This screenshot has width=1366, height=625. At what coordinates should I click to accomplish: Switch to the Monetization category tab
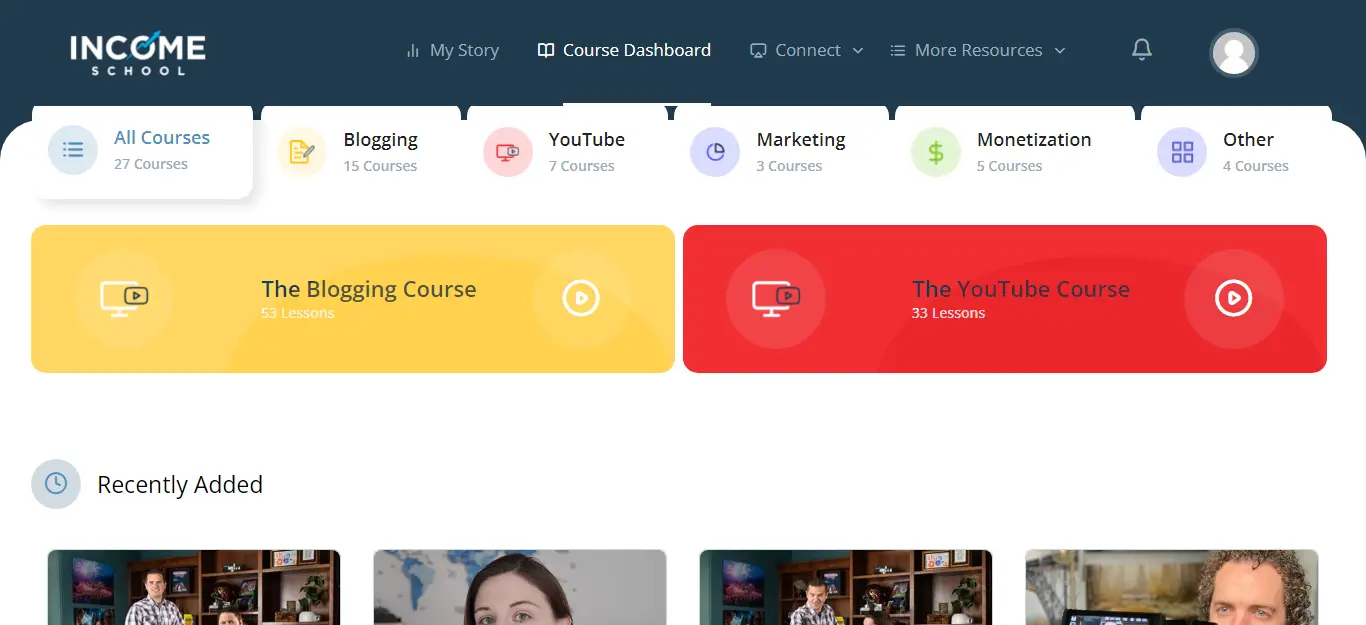[1015, 152]
